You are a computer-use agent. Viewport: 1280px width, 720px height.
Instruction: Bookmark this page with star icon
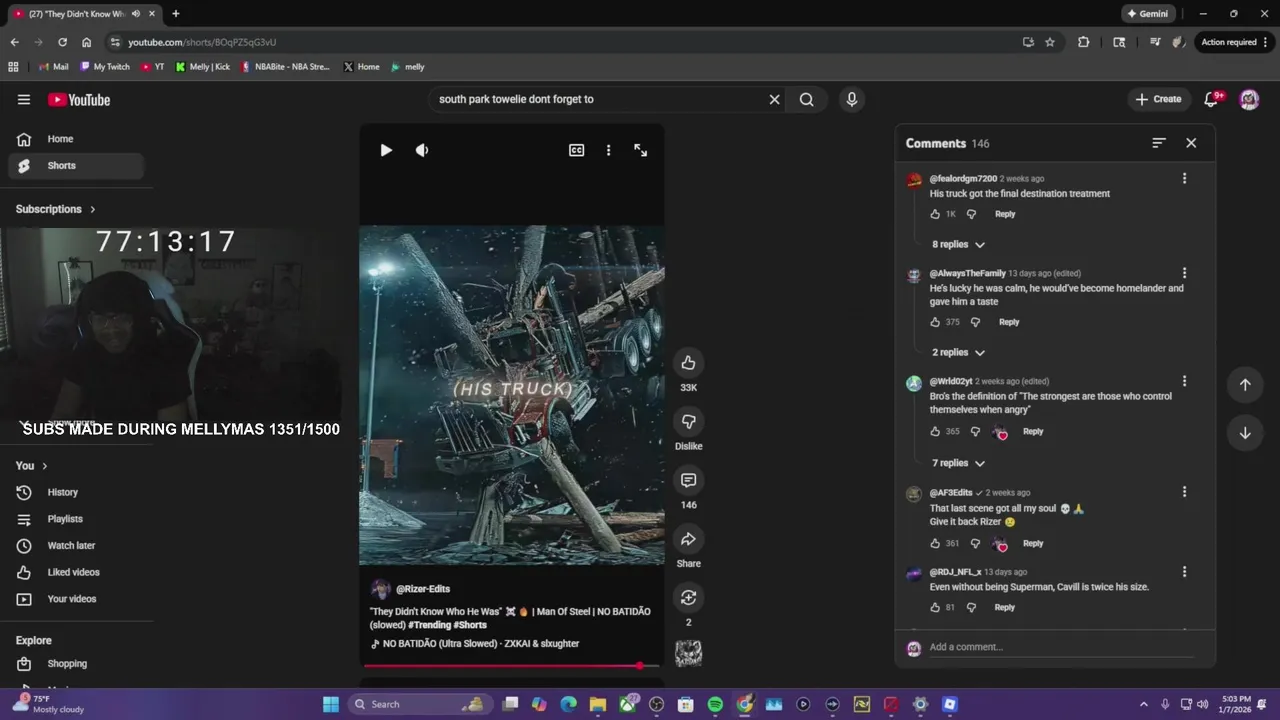coord(1050,42)
